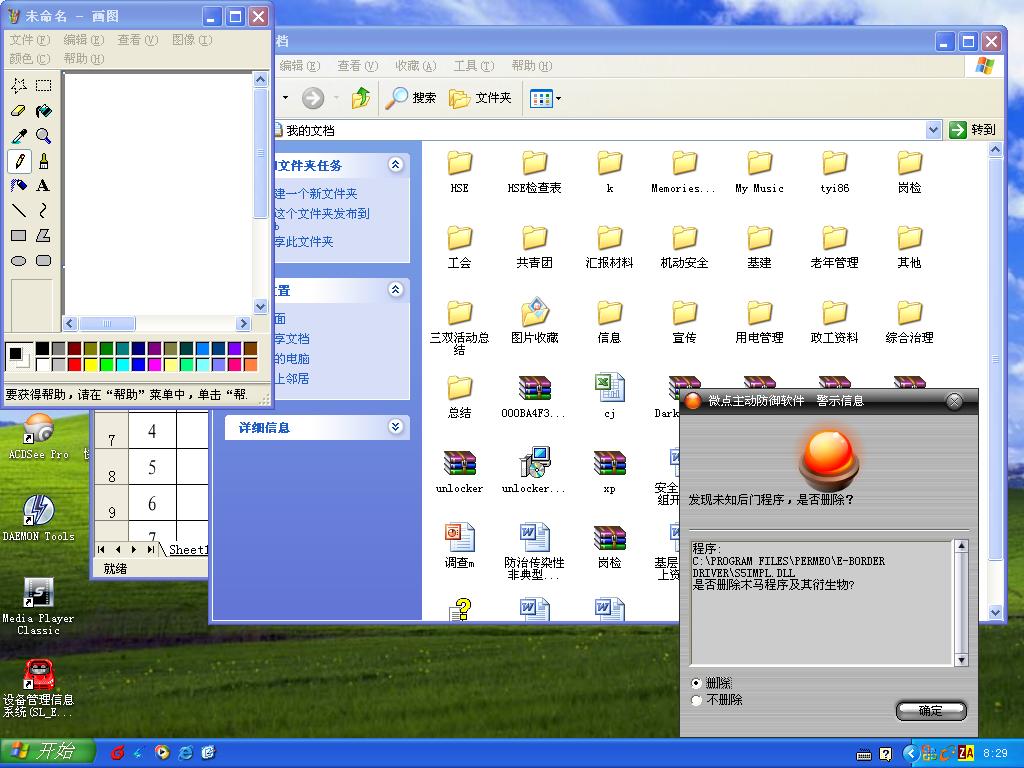This screenshot has height=768, width=1024.
Task: Launch Internet Explorer from the quick launch bar
Action: [x=185, y=753]
